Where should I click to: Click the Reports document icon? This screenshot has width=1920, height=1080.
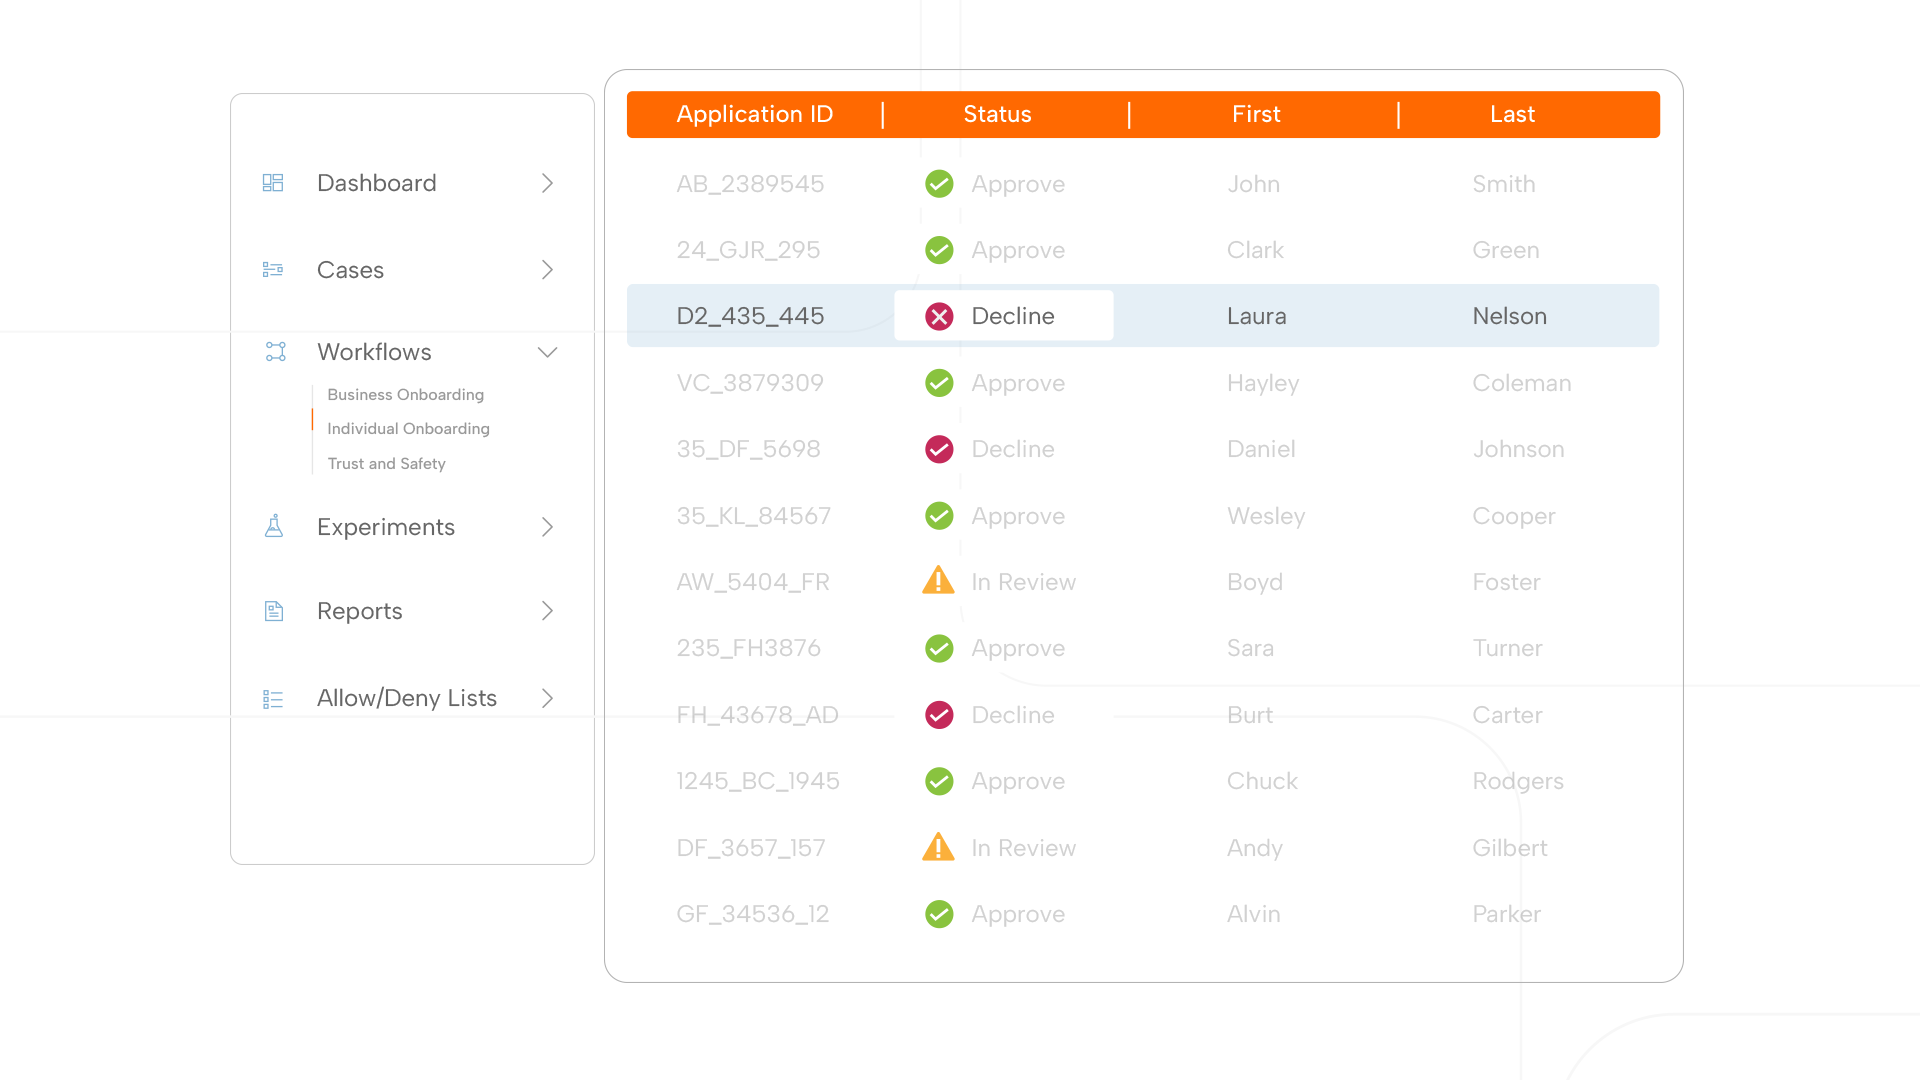tap(274, 611)
